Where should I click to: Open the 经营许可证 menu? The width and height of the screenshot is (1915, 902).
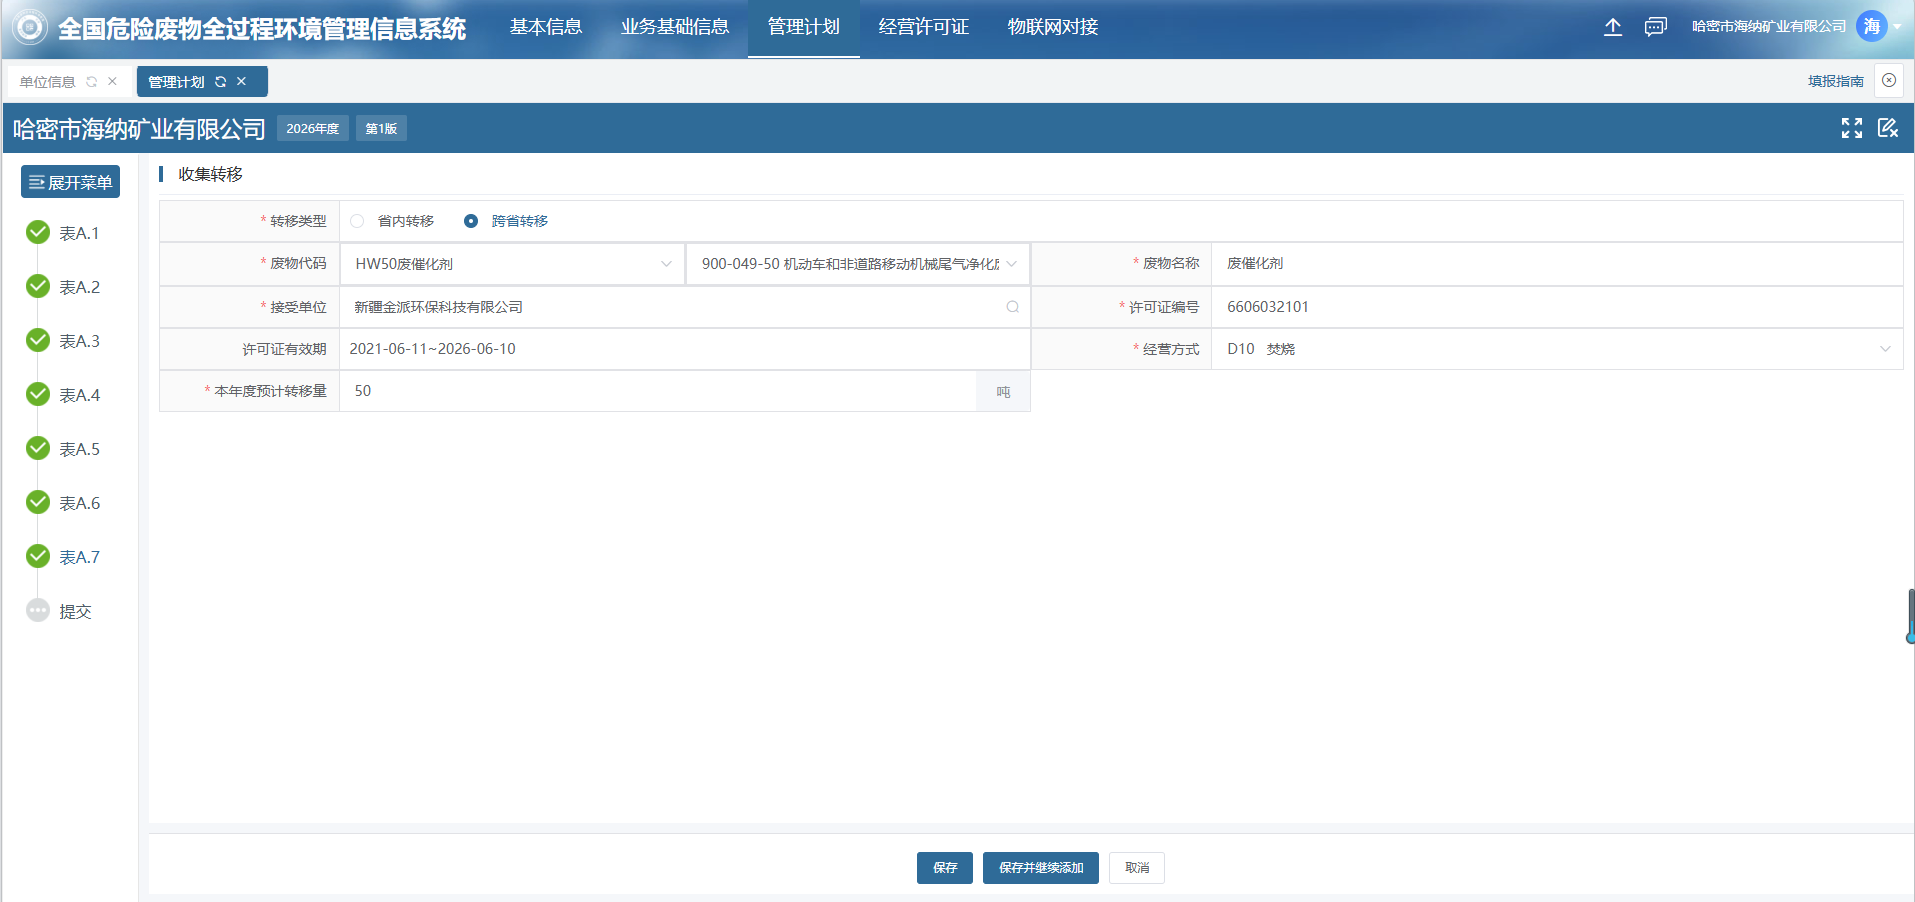coord(923,27)
